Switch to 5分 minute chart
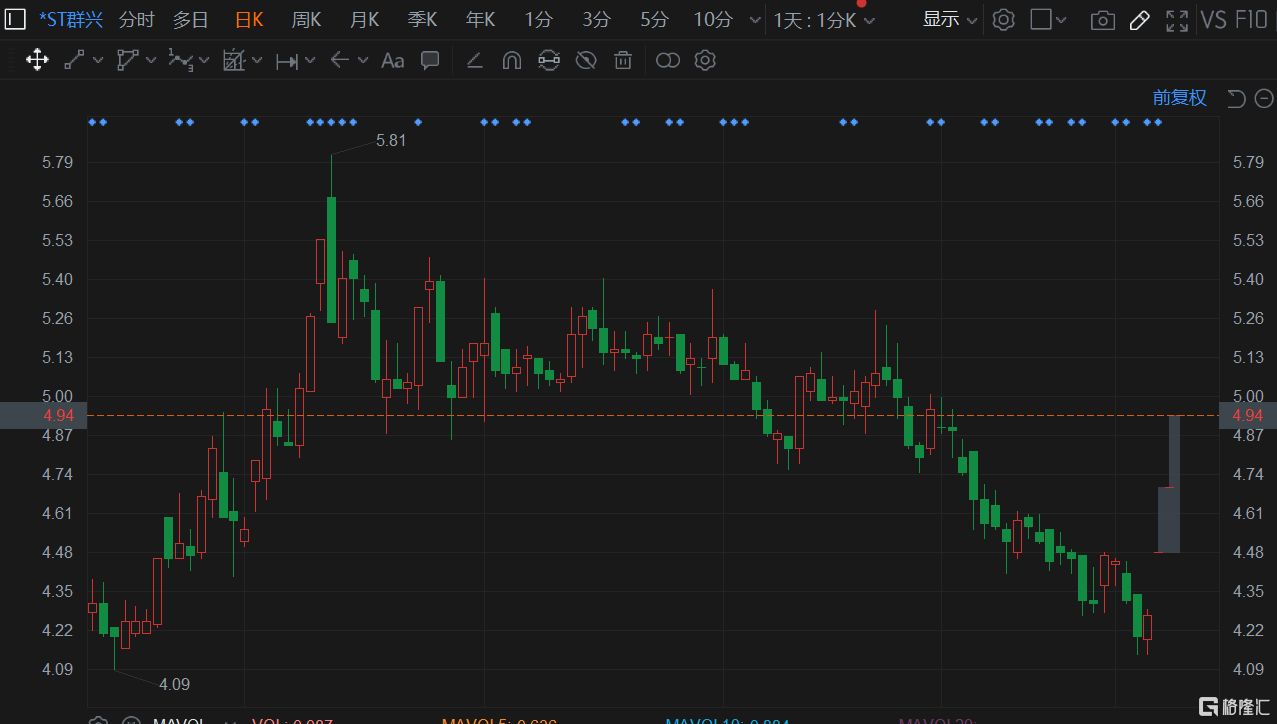 pos(654,19)
